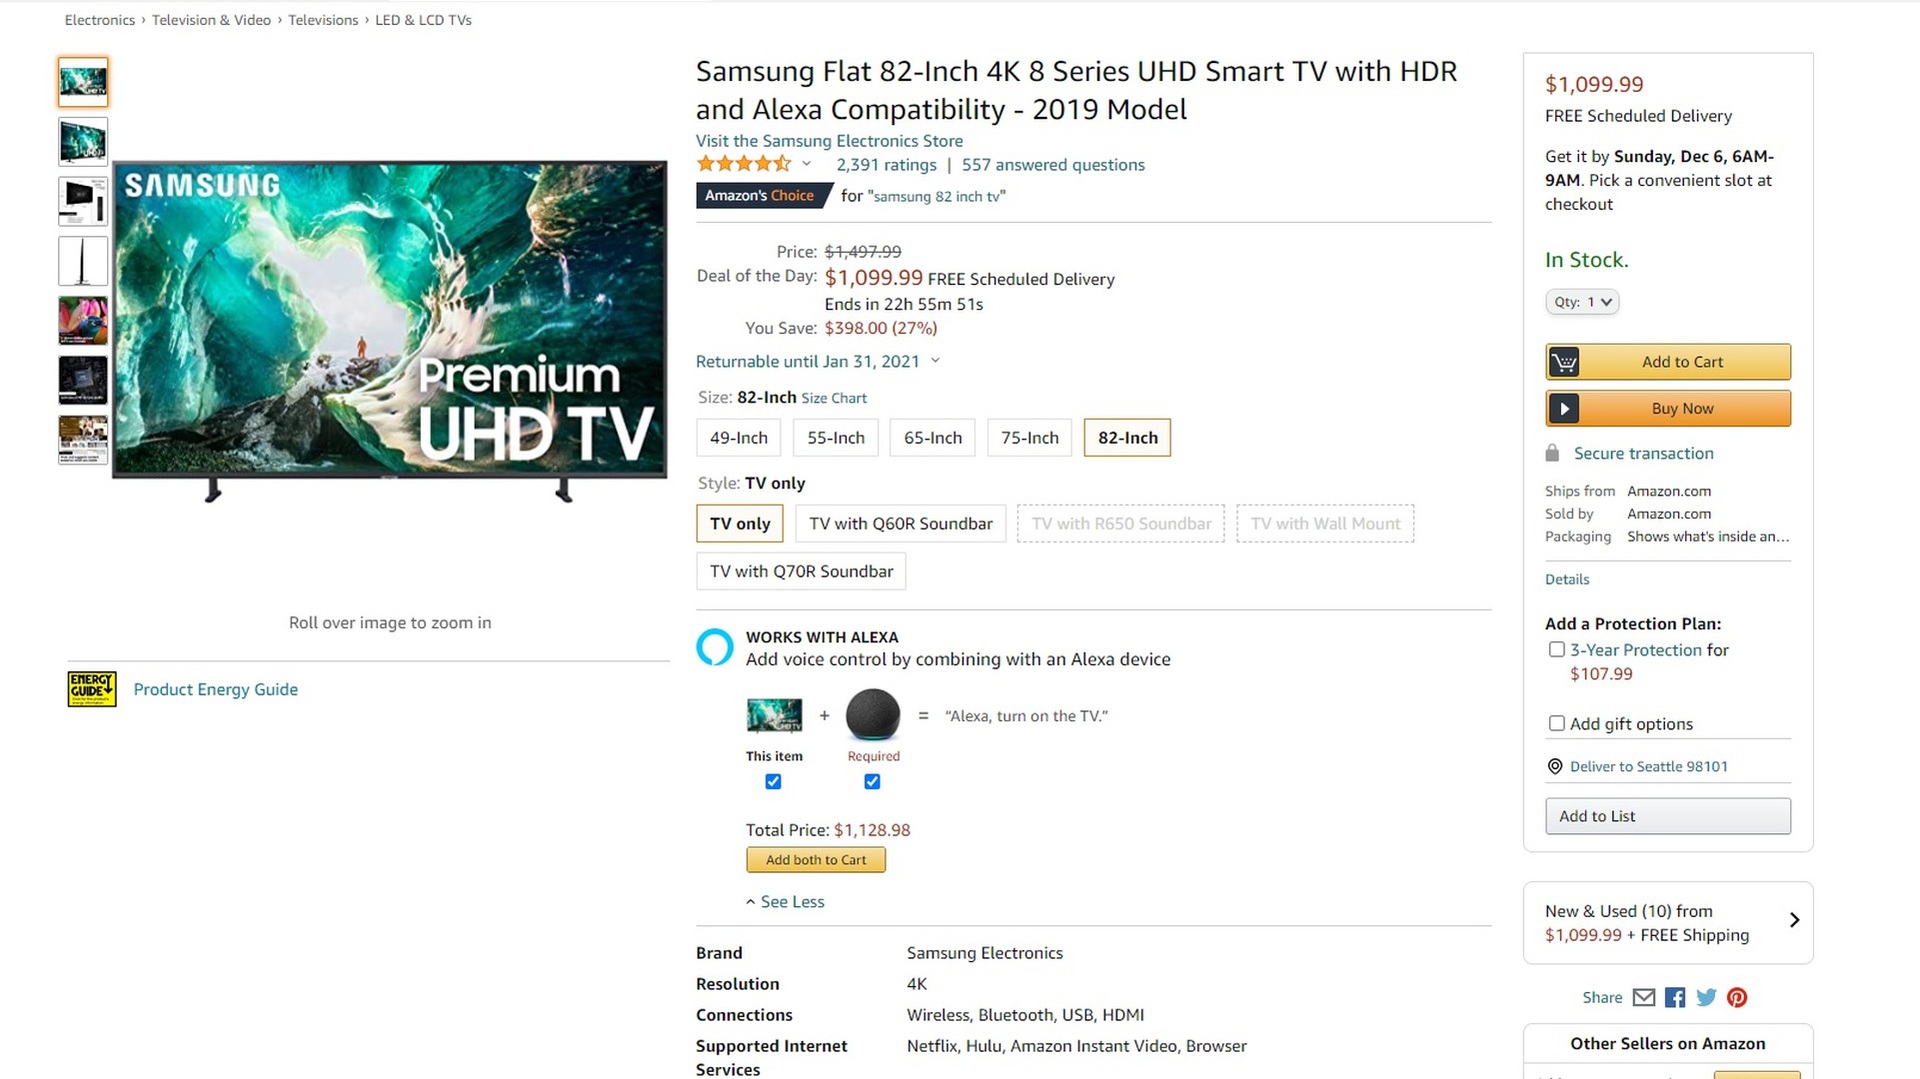Open the Qty quantity dropdown

(1582, 302)
